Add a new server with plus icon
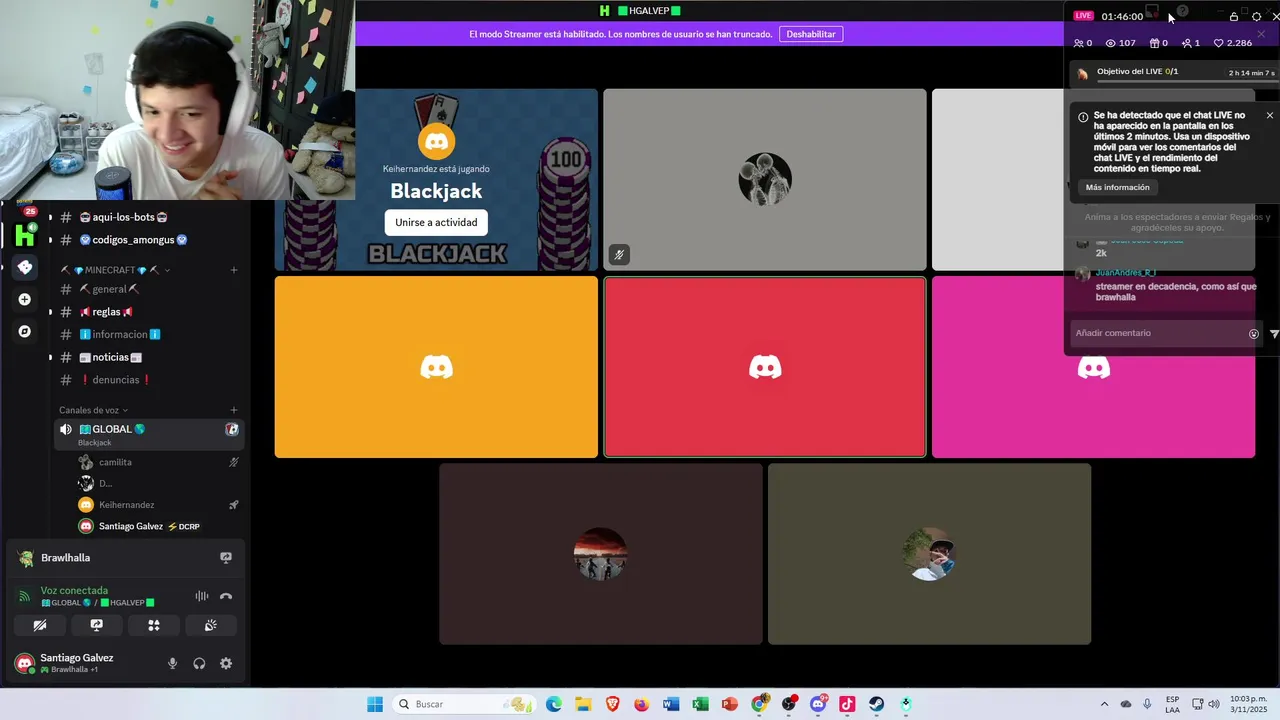 pos(25,299)
